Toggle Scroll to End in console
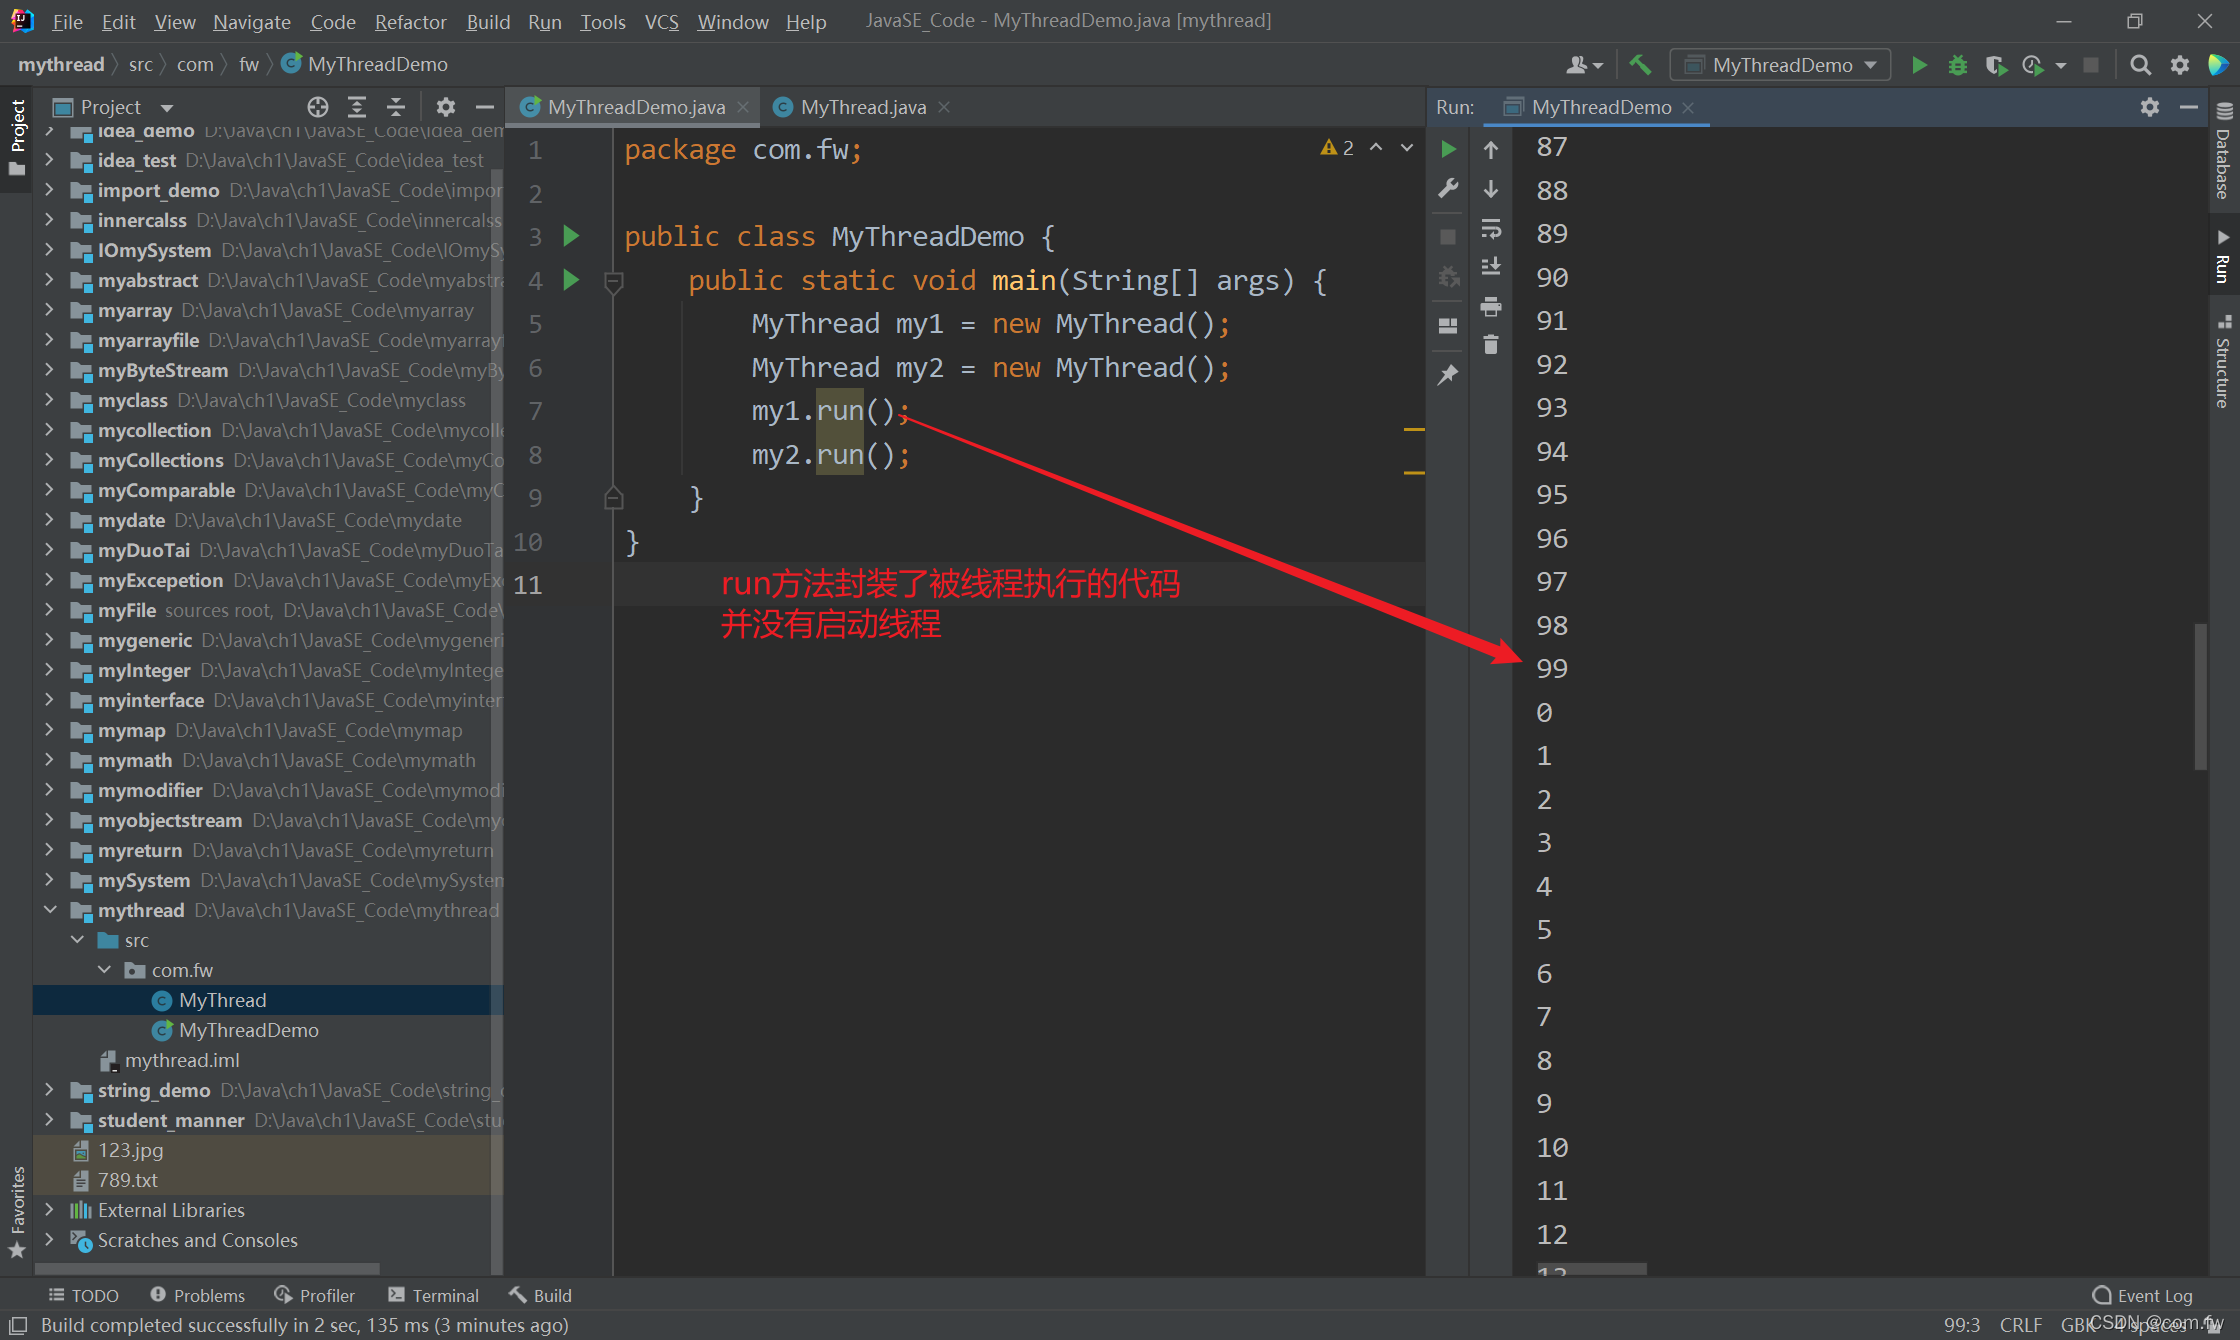The width and height of the screenshot is (2240, 1340). (1491, 267)
